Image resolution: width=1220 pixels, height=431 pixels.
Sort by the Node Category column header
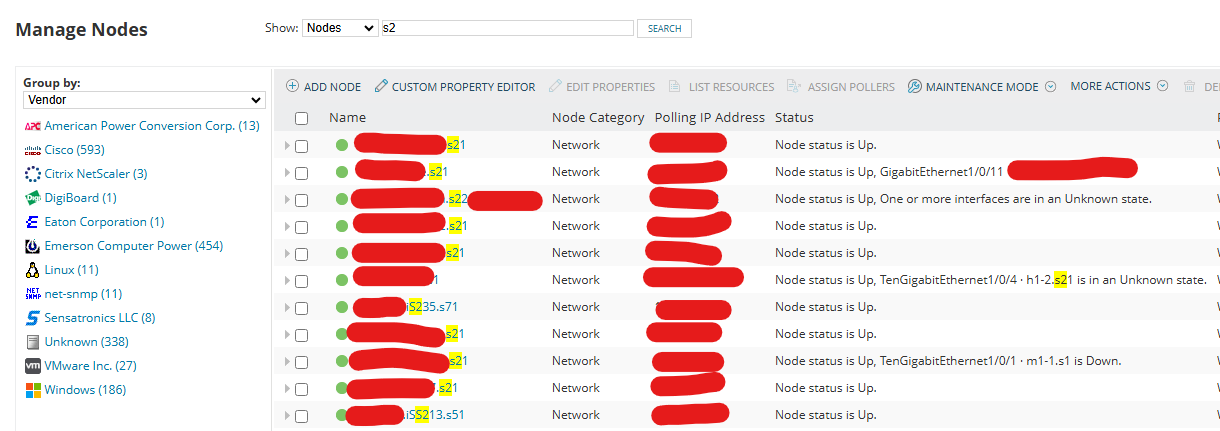pyautogui.click(x=598, y=118)
